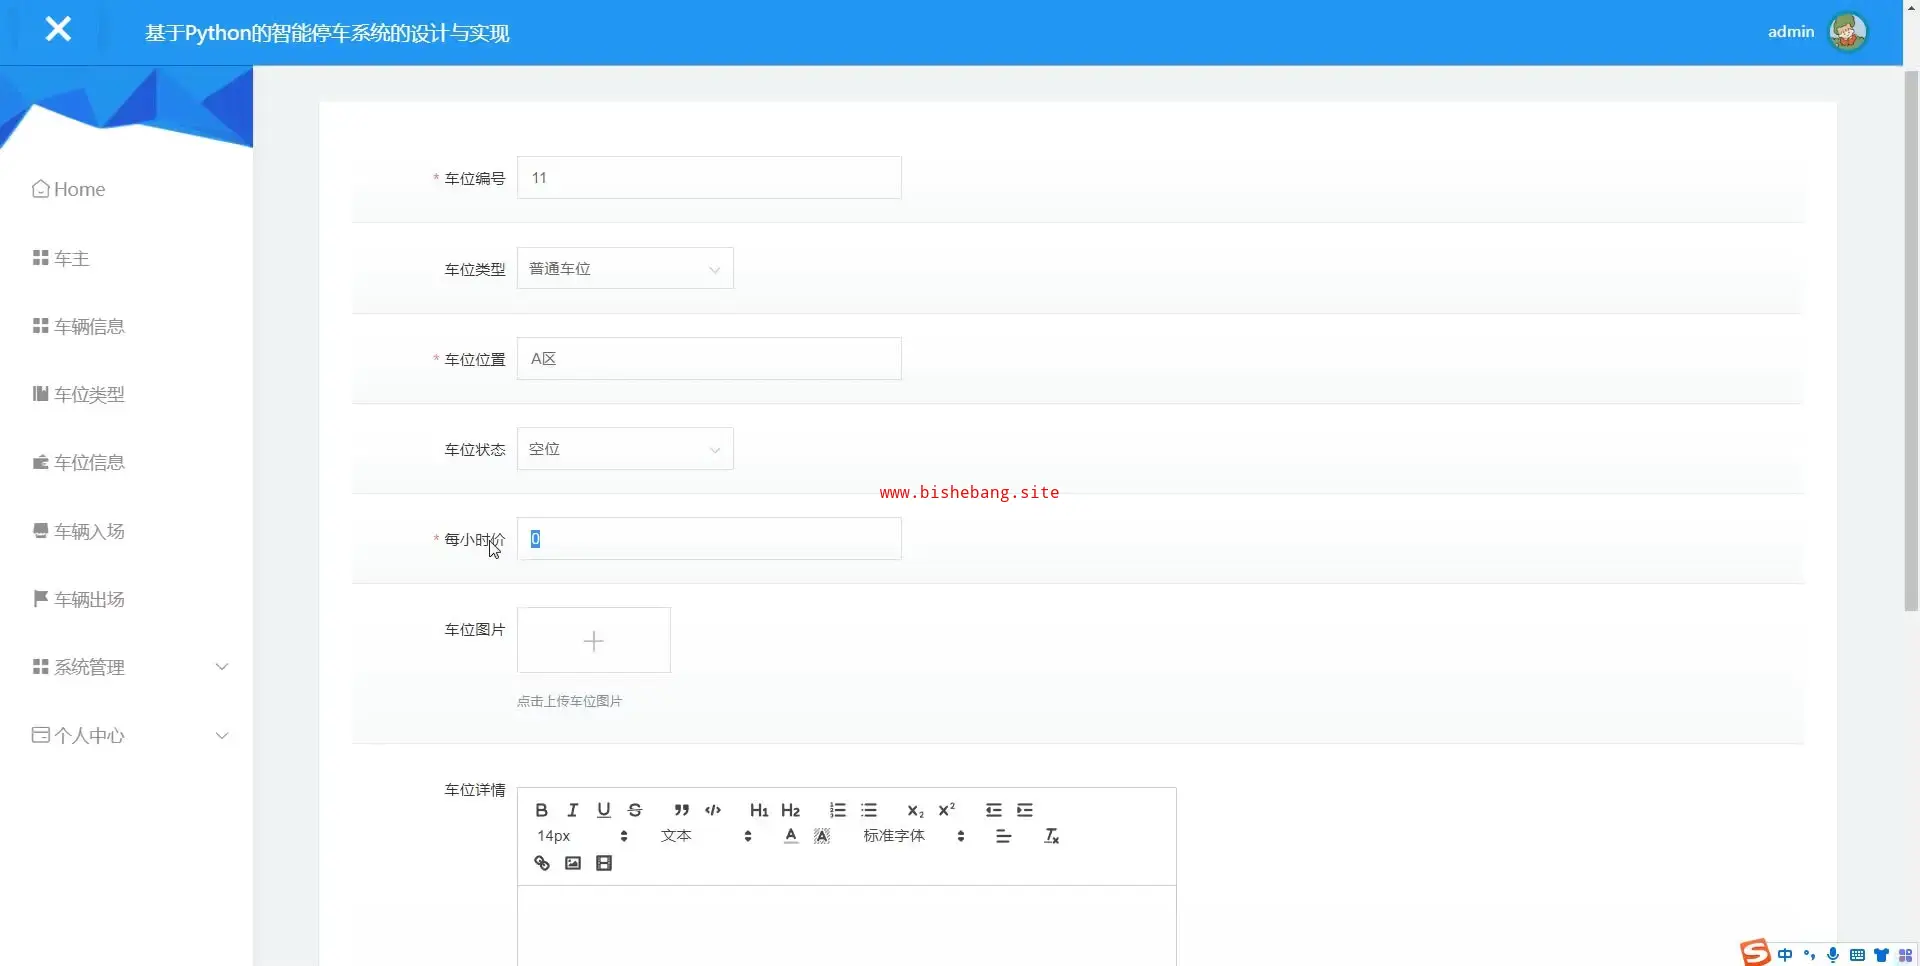Toggle Sogou punctuation mode
The height and width of the screenshot is (966, 1920).
1809,955
